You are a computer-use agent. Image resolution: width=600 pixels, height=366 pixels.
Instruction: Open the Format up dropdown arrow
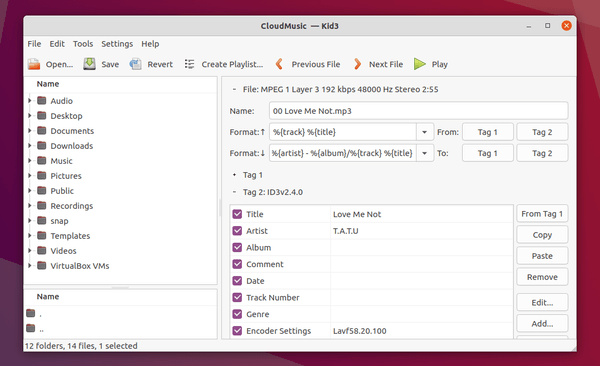click(x=425, y=132)
